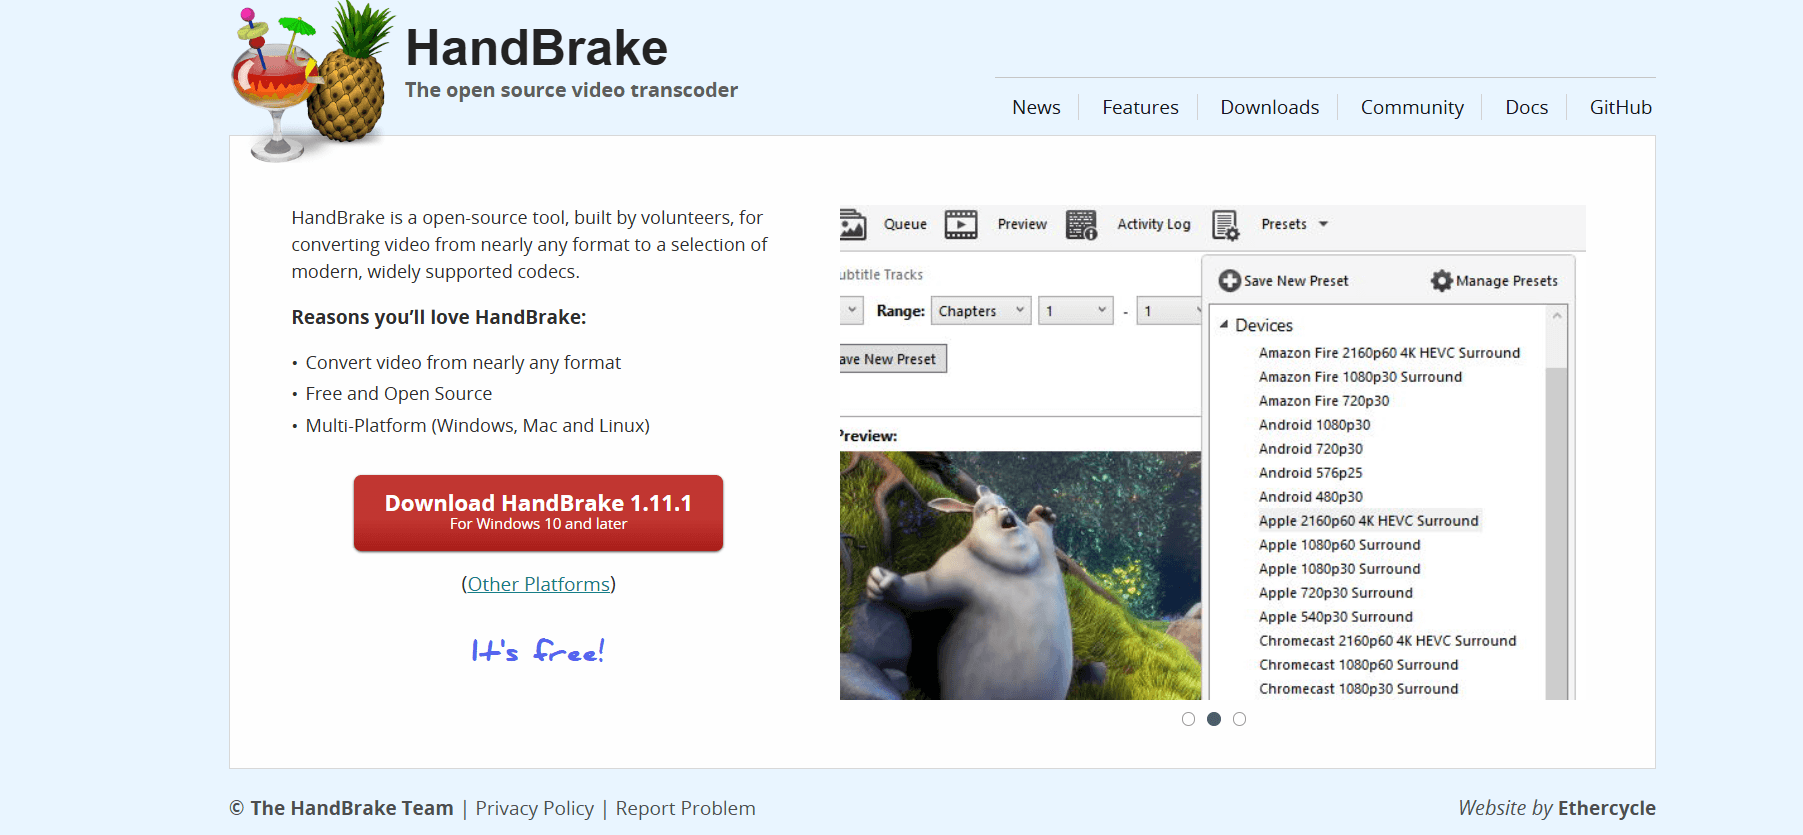Open the end chapter number dropdown
Image resolution: width=1803 pixels, height=835 pixels.
click(x=1169, y=311)
